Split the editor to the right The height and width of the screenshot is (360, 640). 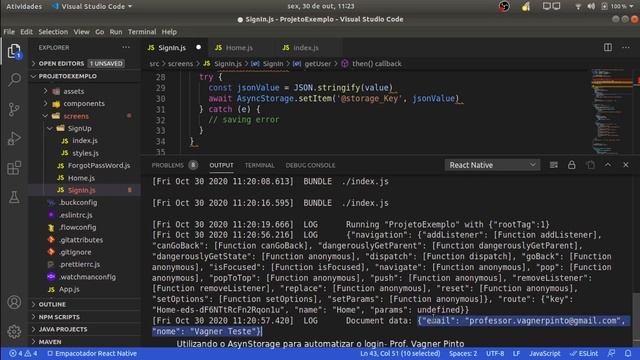pos(608,47)
